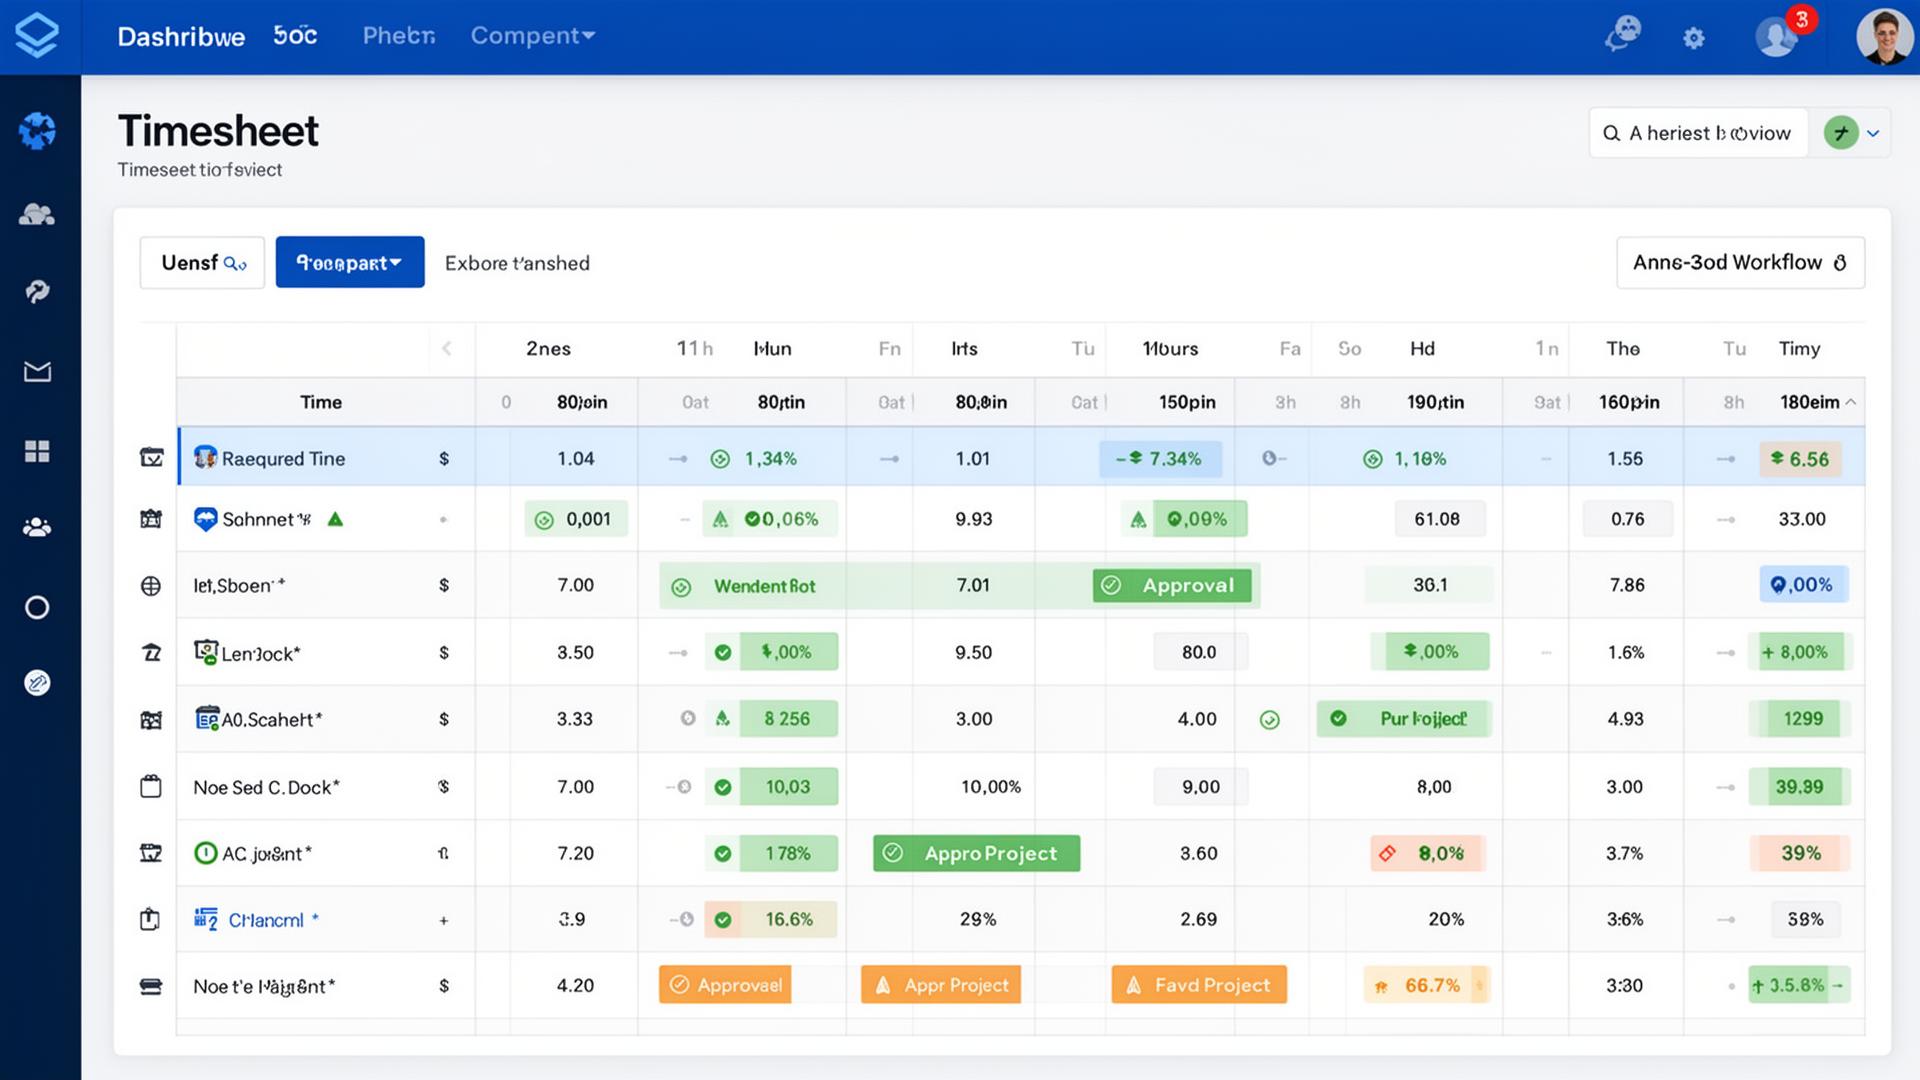Click the compass sidebar icon at bottom
The height and width of the screenshot is (1080, 1920).
pyautogui.click(x=37, y=683)
